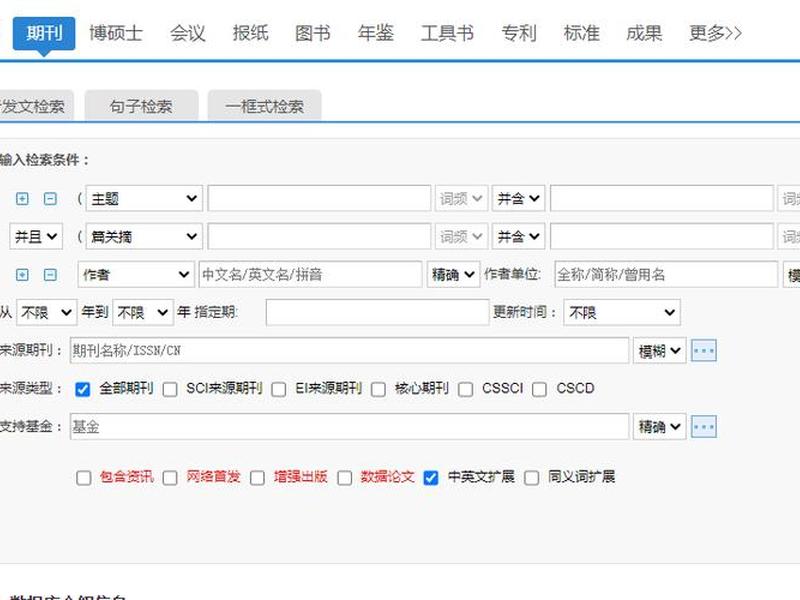Switch to the 标准 tab
This screenshot has height=600, width=800.
click(x=581, y=34)
